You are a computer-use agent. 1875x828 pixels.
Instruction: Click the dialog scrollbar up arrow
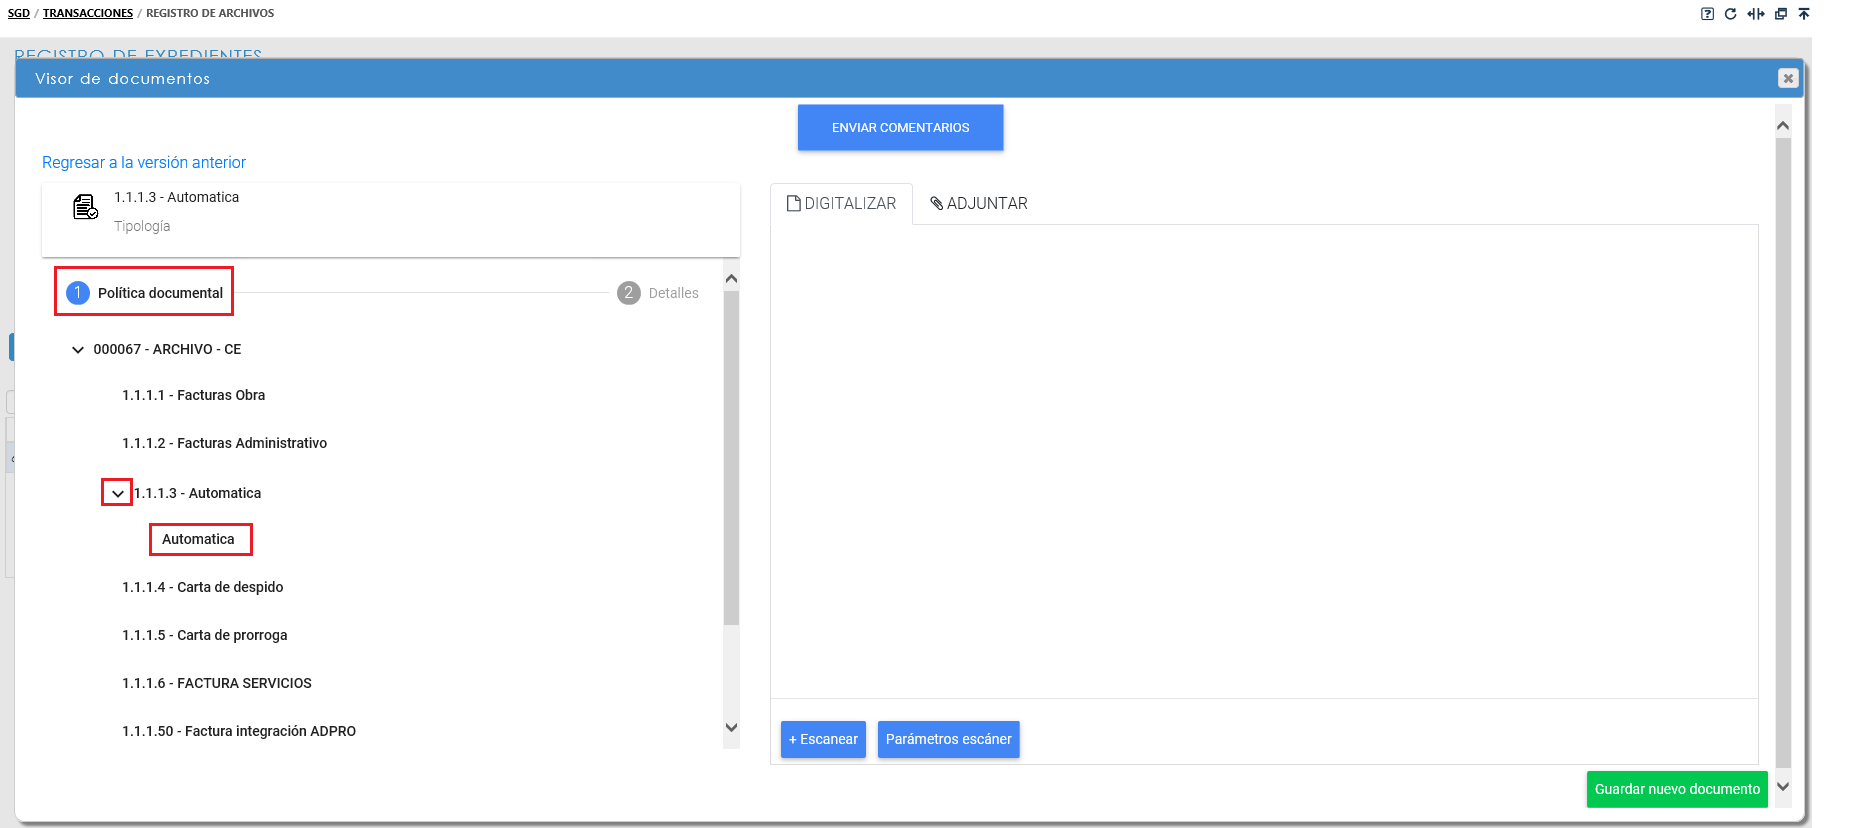pos(1783,126)
